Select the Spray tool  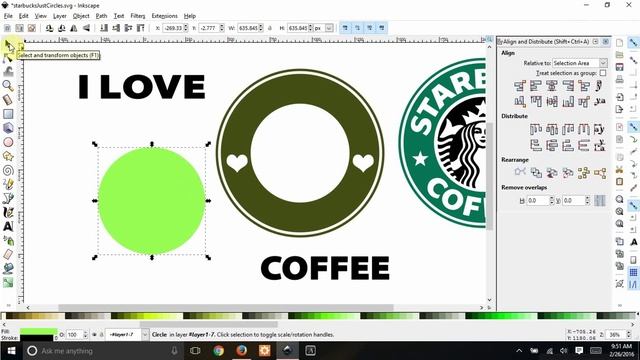click(x=8, y=240)
